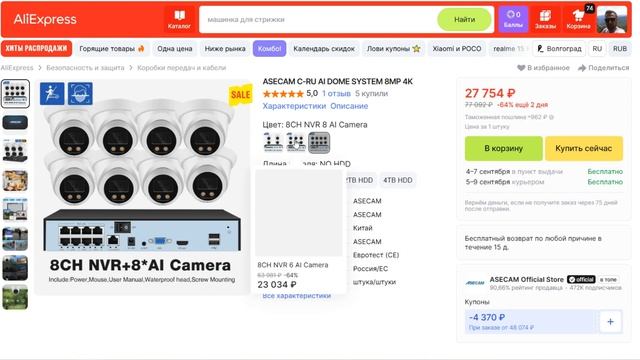Click the motion detection badge icon on the product image
The width and height of the screenshot is (640, 360).
(52, 93)
